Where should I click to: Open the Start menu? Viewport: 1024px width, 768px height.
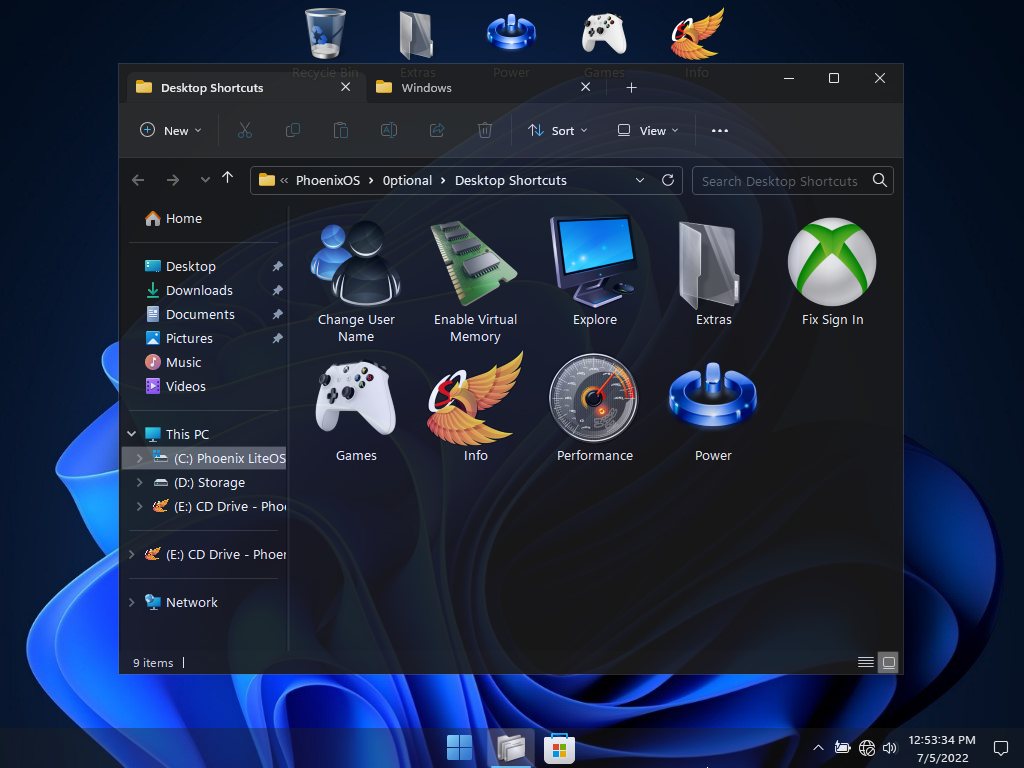(459, 748)
